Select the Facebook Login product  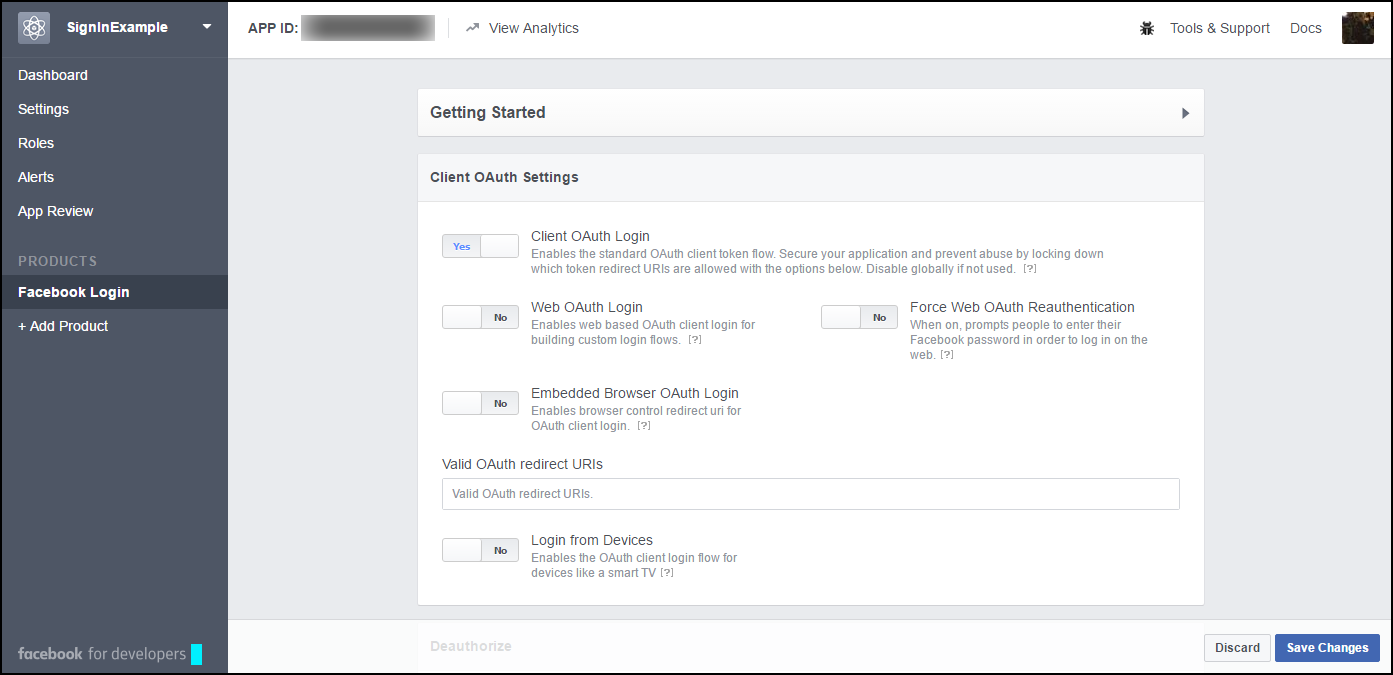[114, 292]
